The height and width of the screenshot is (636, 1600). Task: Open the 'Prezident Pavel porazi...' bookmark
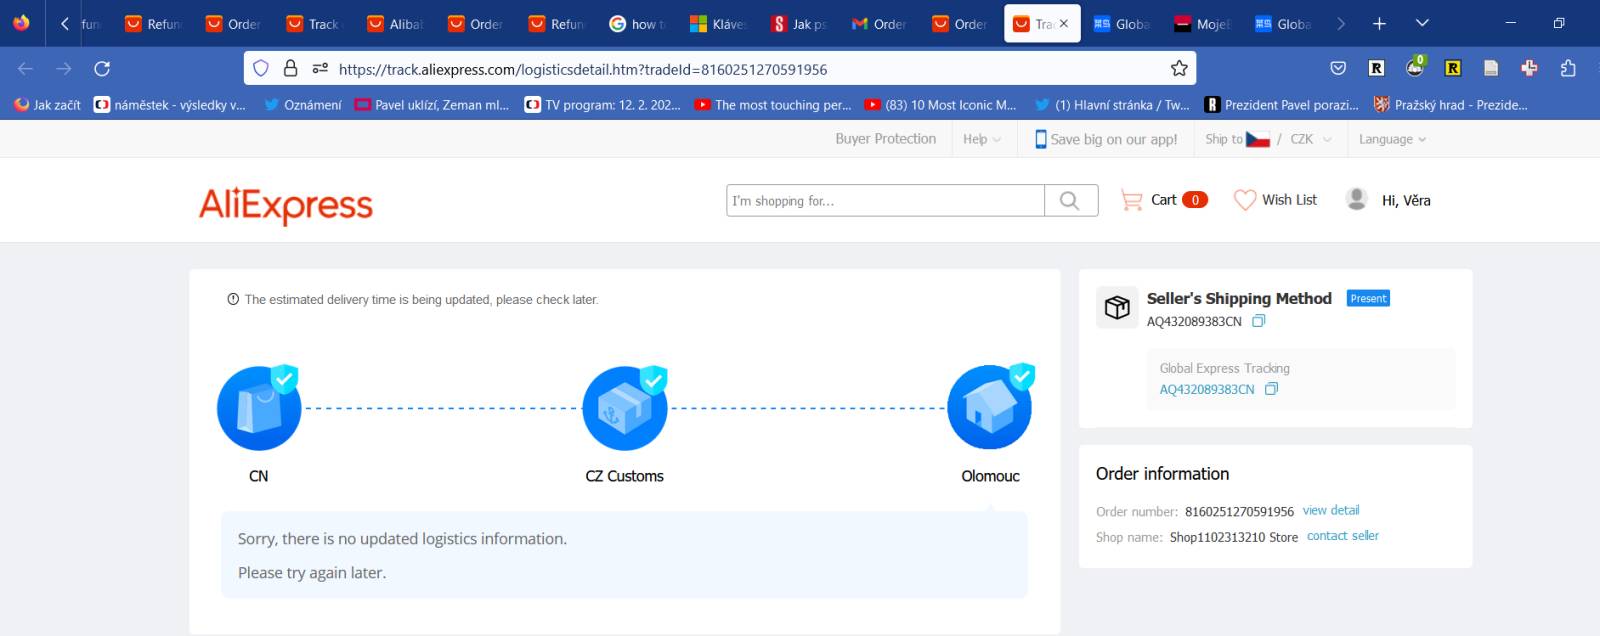[x=1282, y=105]
